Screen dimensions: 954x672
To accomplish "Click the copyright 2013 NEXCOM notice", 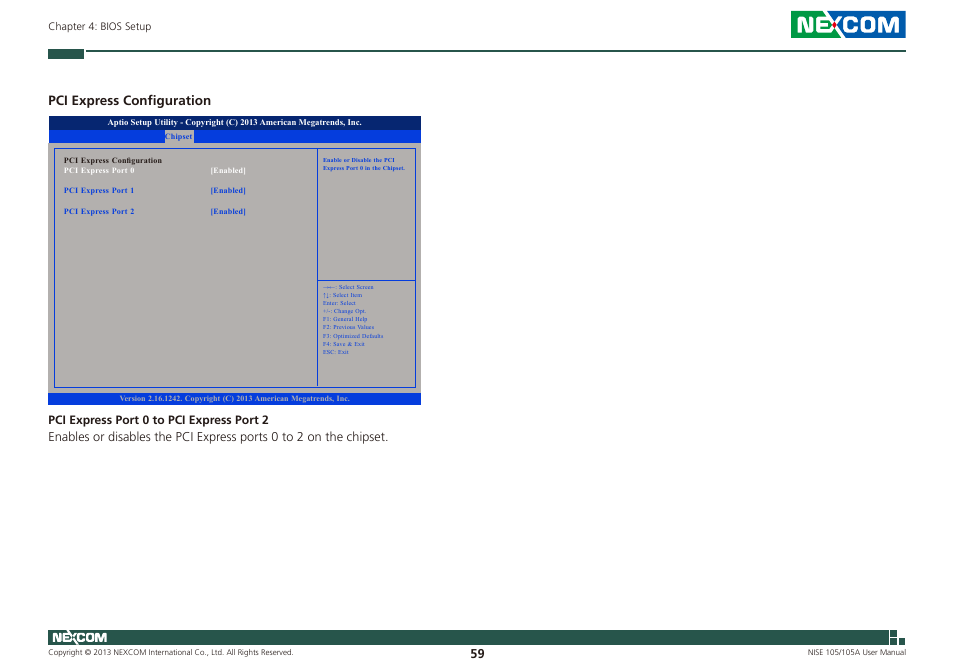I will pyautogui.click(x=171, y=653).
